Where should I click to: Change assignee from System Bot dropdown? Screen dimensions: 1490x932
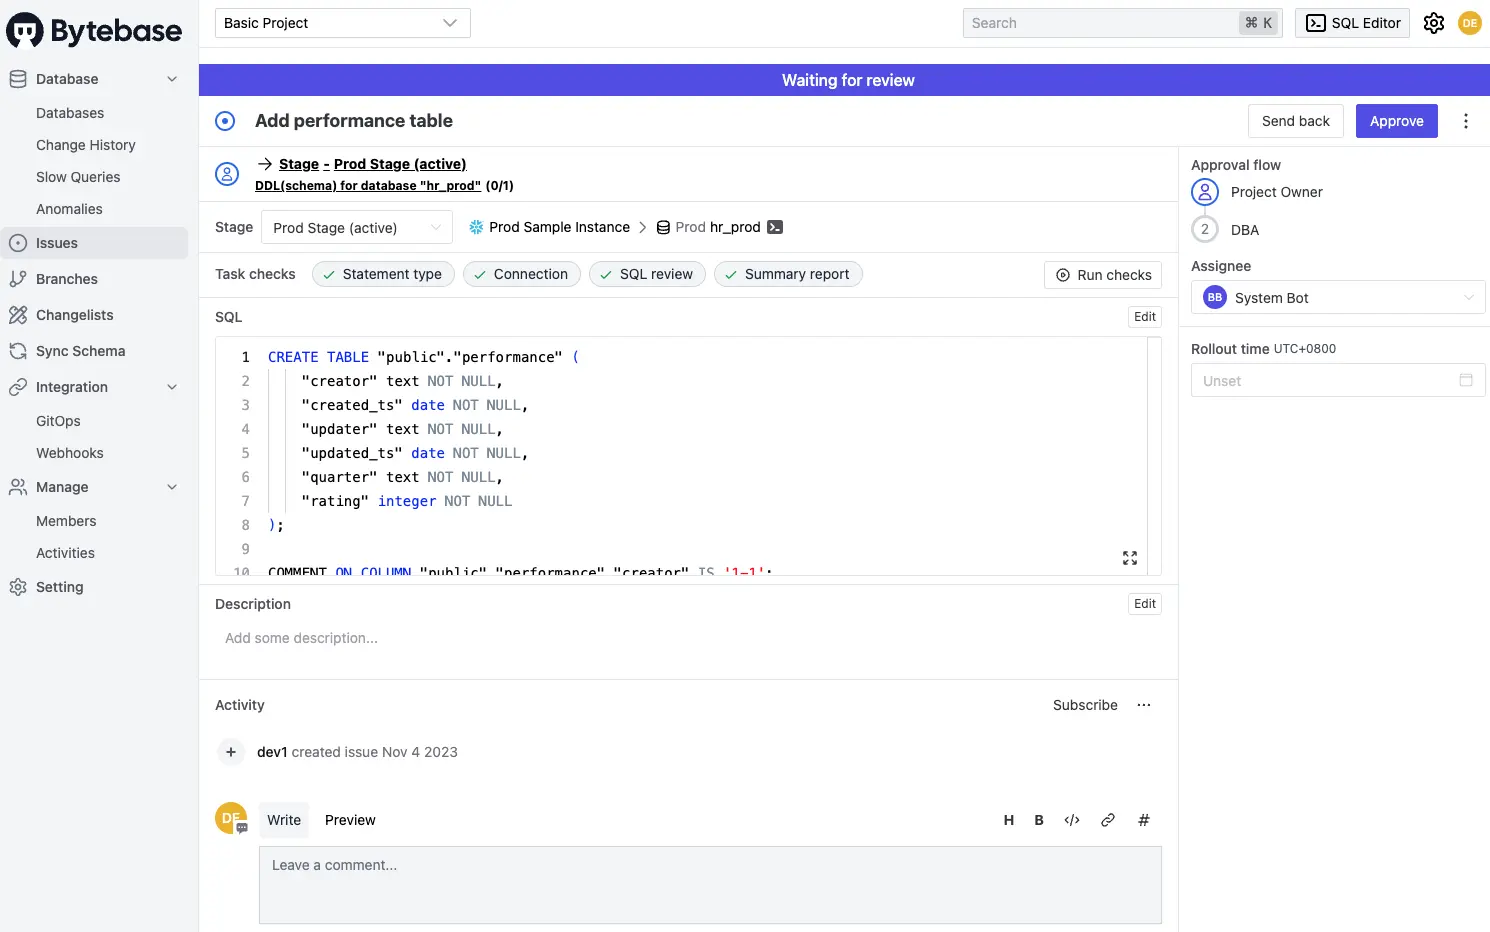coord(1337,298)
